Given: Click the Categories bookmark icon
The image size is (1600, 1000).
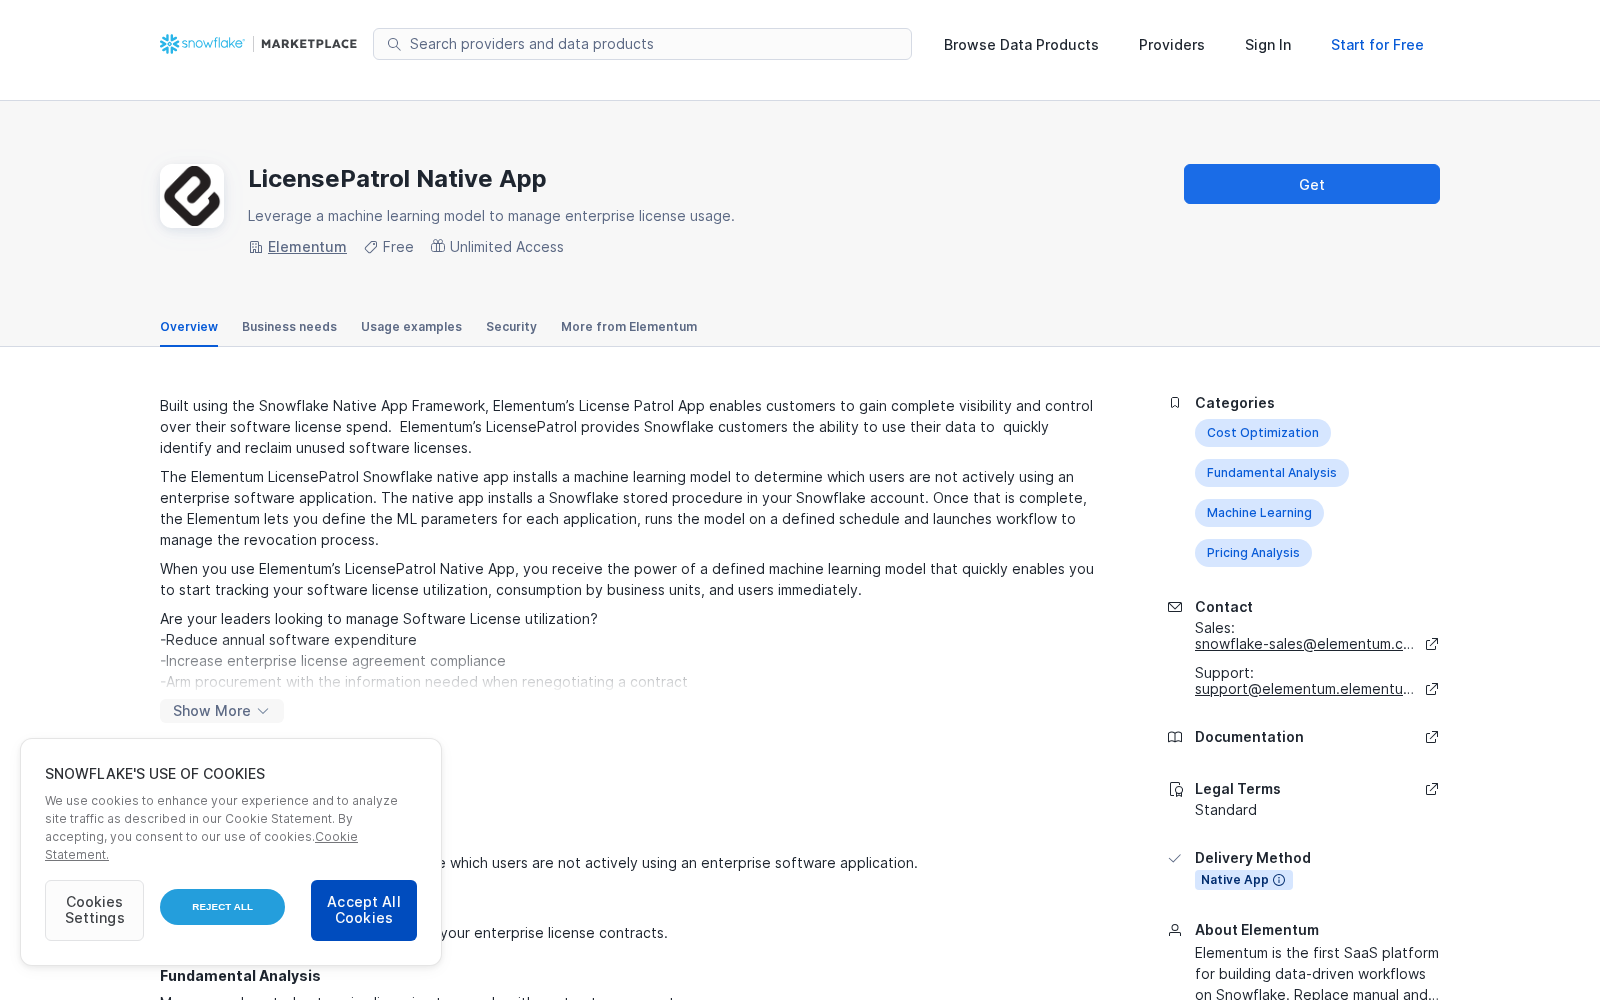Looking at the screenshot, I should [x=1175, y=403].
